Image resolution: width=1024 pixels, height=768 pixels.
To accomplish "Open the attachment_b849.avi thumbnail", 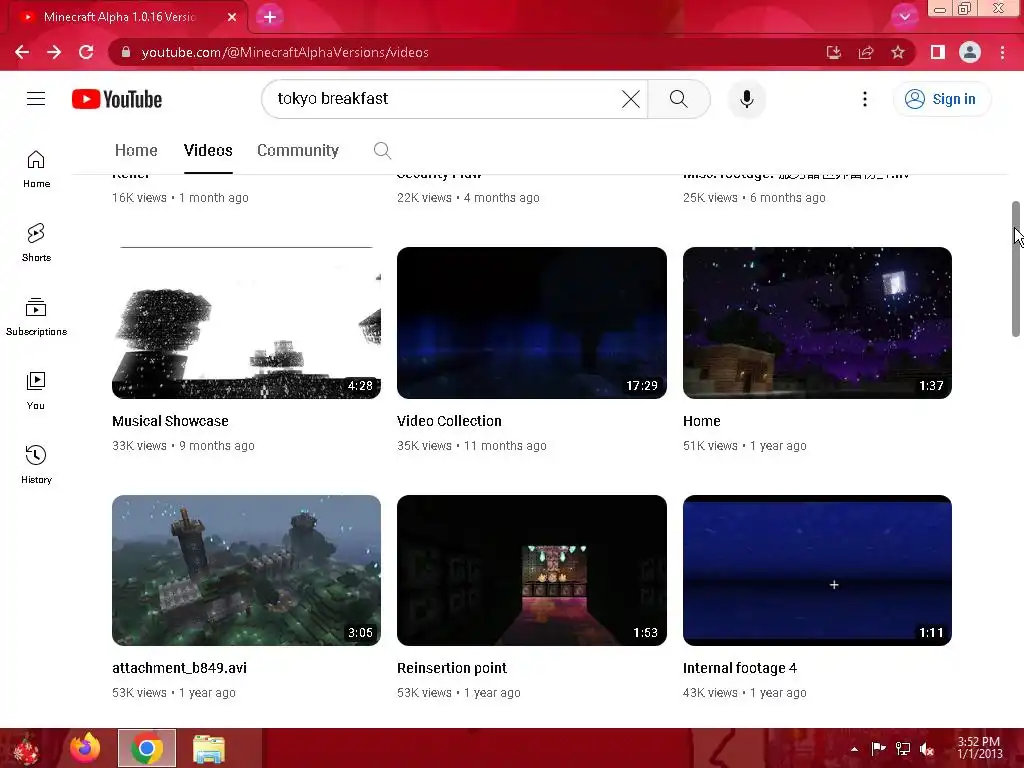I will point(246,570).
